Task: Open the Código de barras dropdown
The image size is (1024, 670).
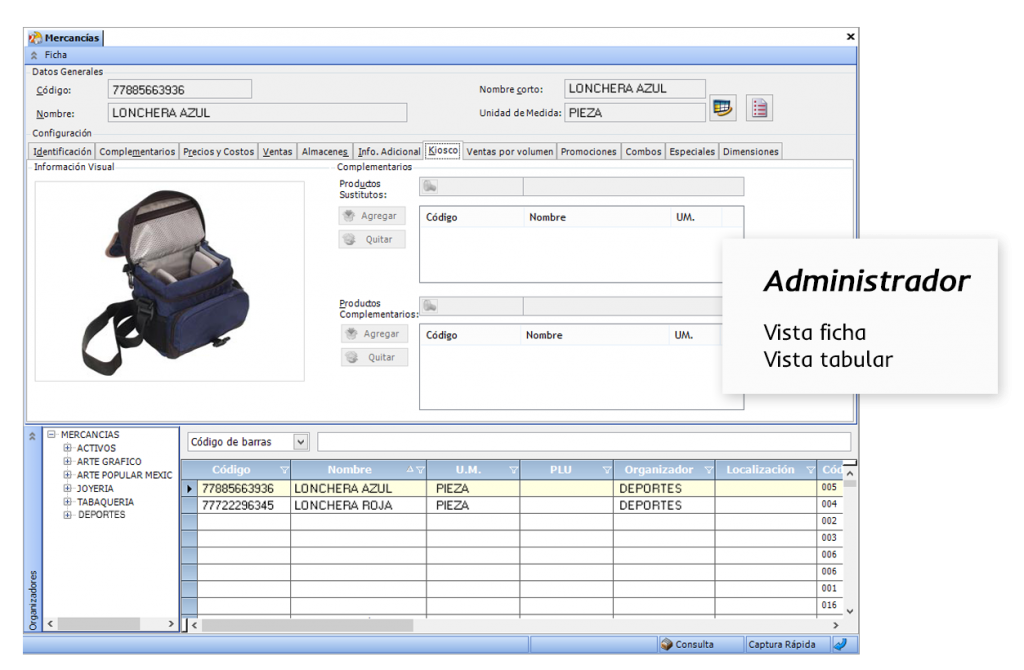Action: [300, 442]
